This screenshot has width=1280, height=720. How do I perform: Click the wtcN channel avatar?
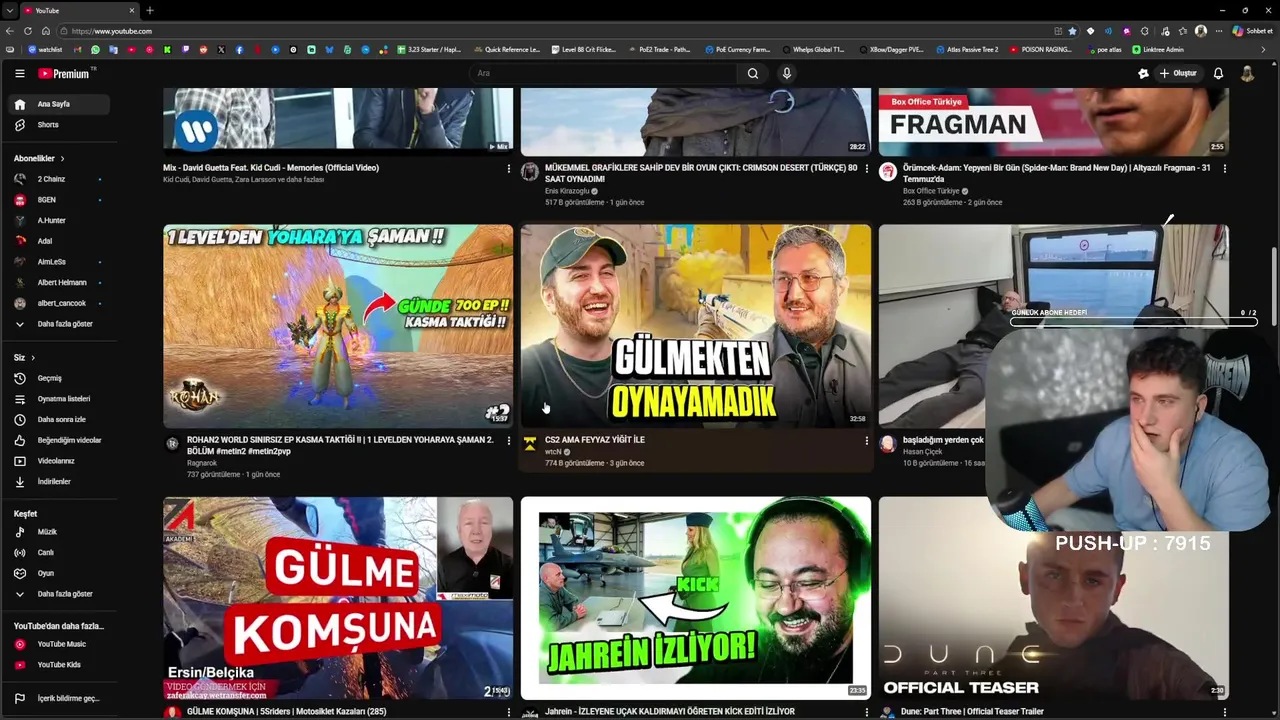pyautogui.click(x=530, y=444)
